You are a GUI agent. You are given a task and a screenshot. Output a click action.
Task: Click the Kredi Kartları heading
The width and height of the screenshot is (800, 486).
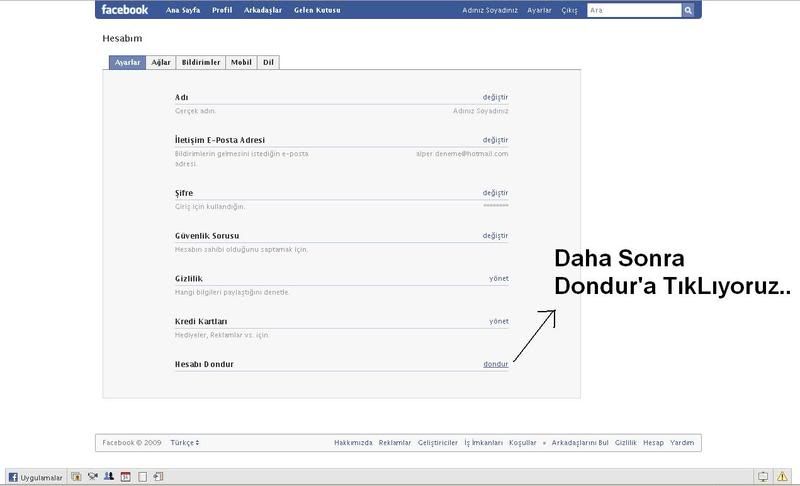point(201,321)
